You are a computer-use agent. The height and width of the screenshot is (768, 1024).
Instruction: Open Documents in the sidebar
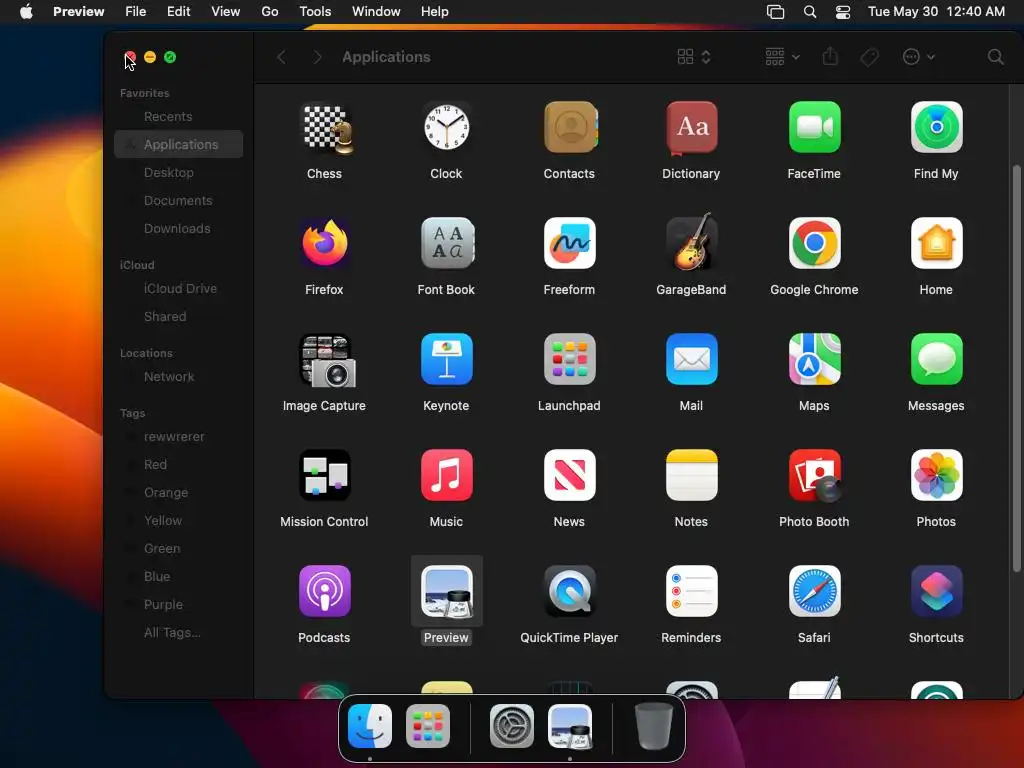178,200
